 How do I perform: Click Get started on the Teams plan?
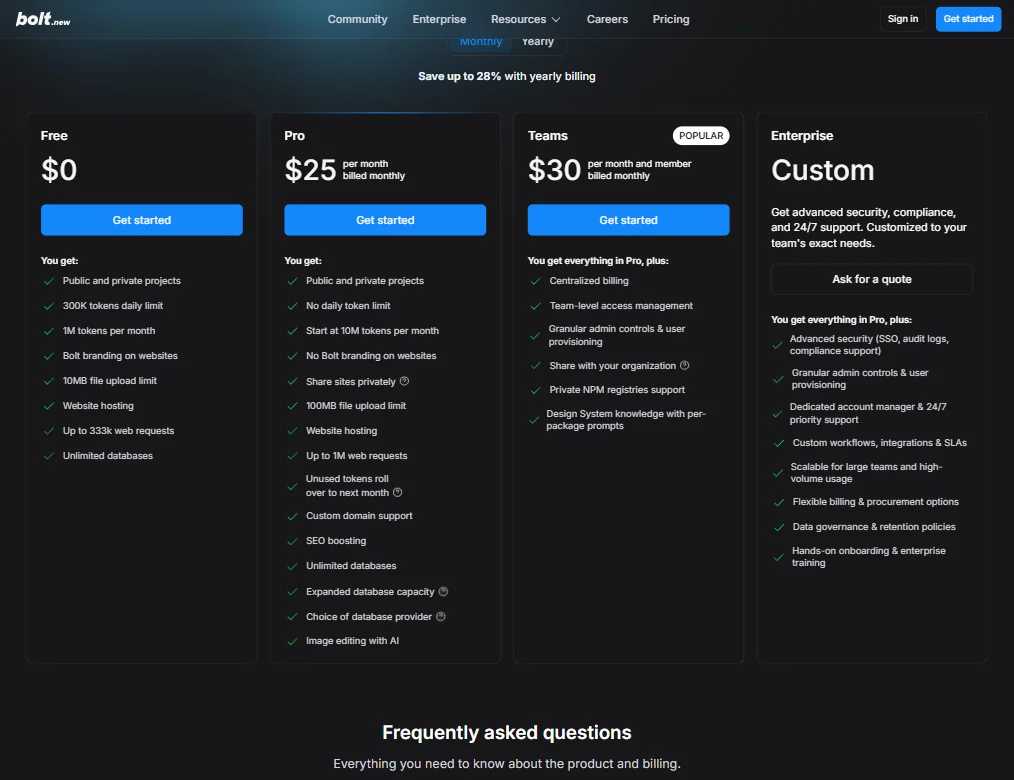tap(629, 220)
